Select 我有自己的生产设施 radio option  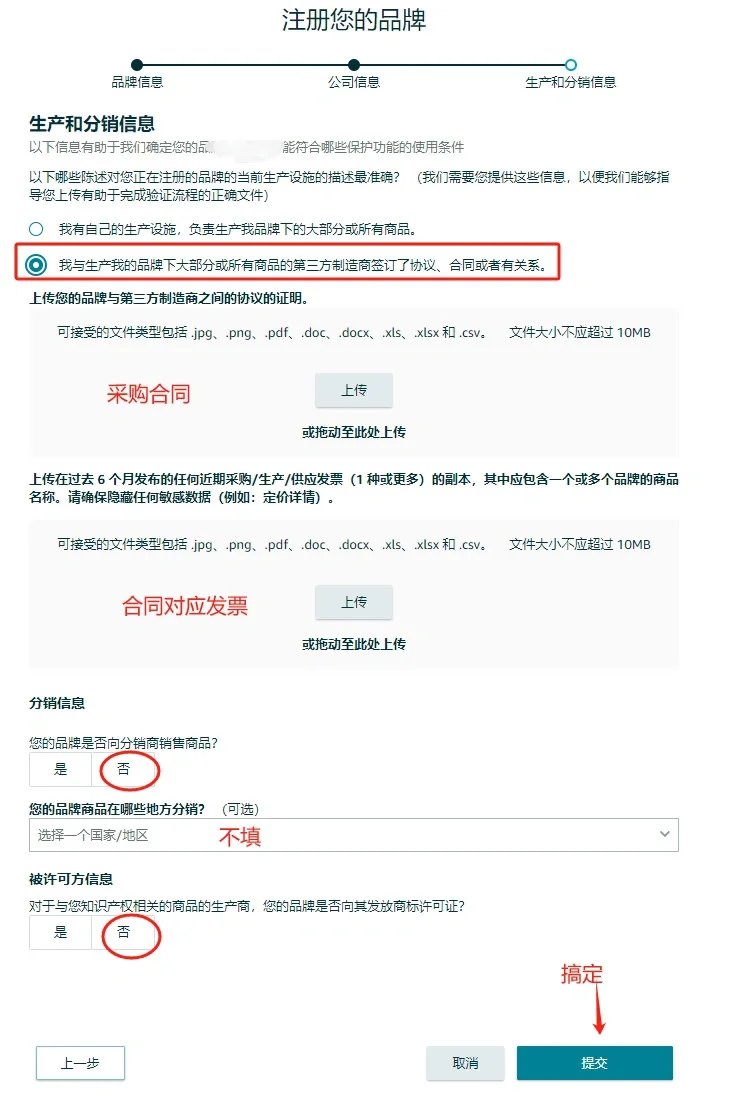tap(36, 229)
